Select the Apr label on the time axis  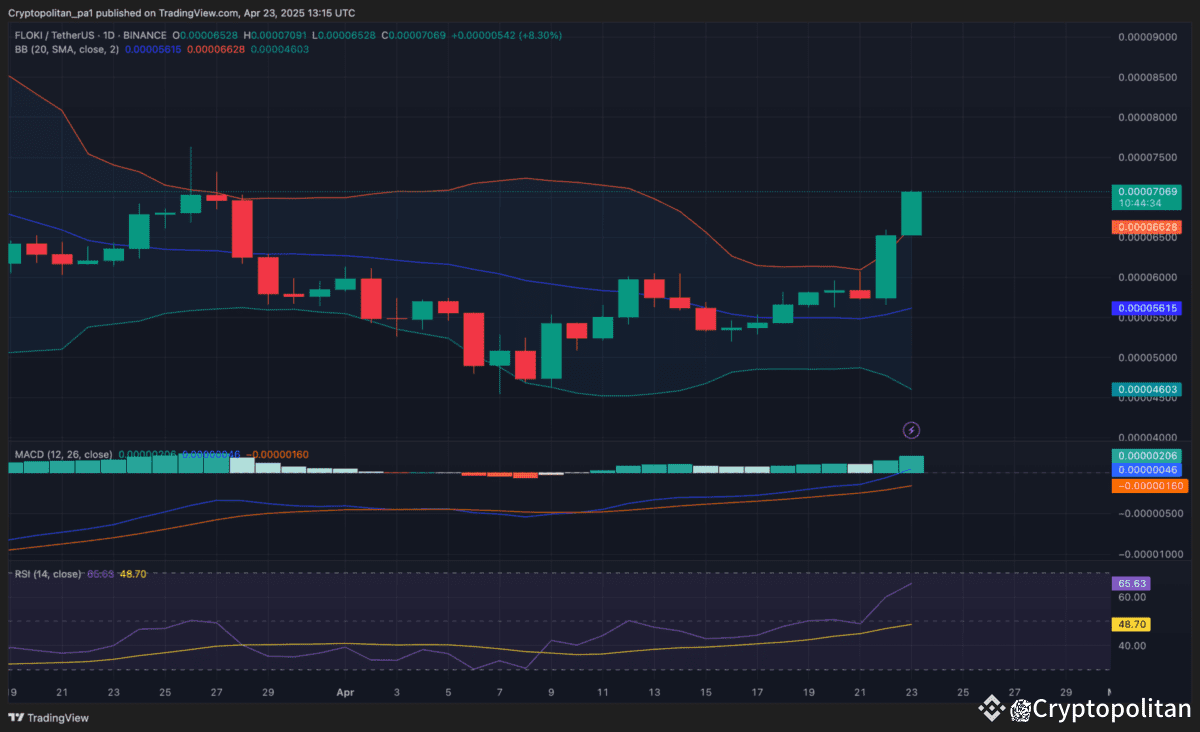point(345,691)
